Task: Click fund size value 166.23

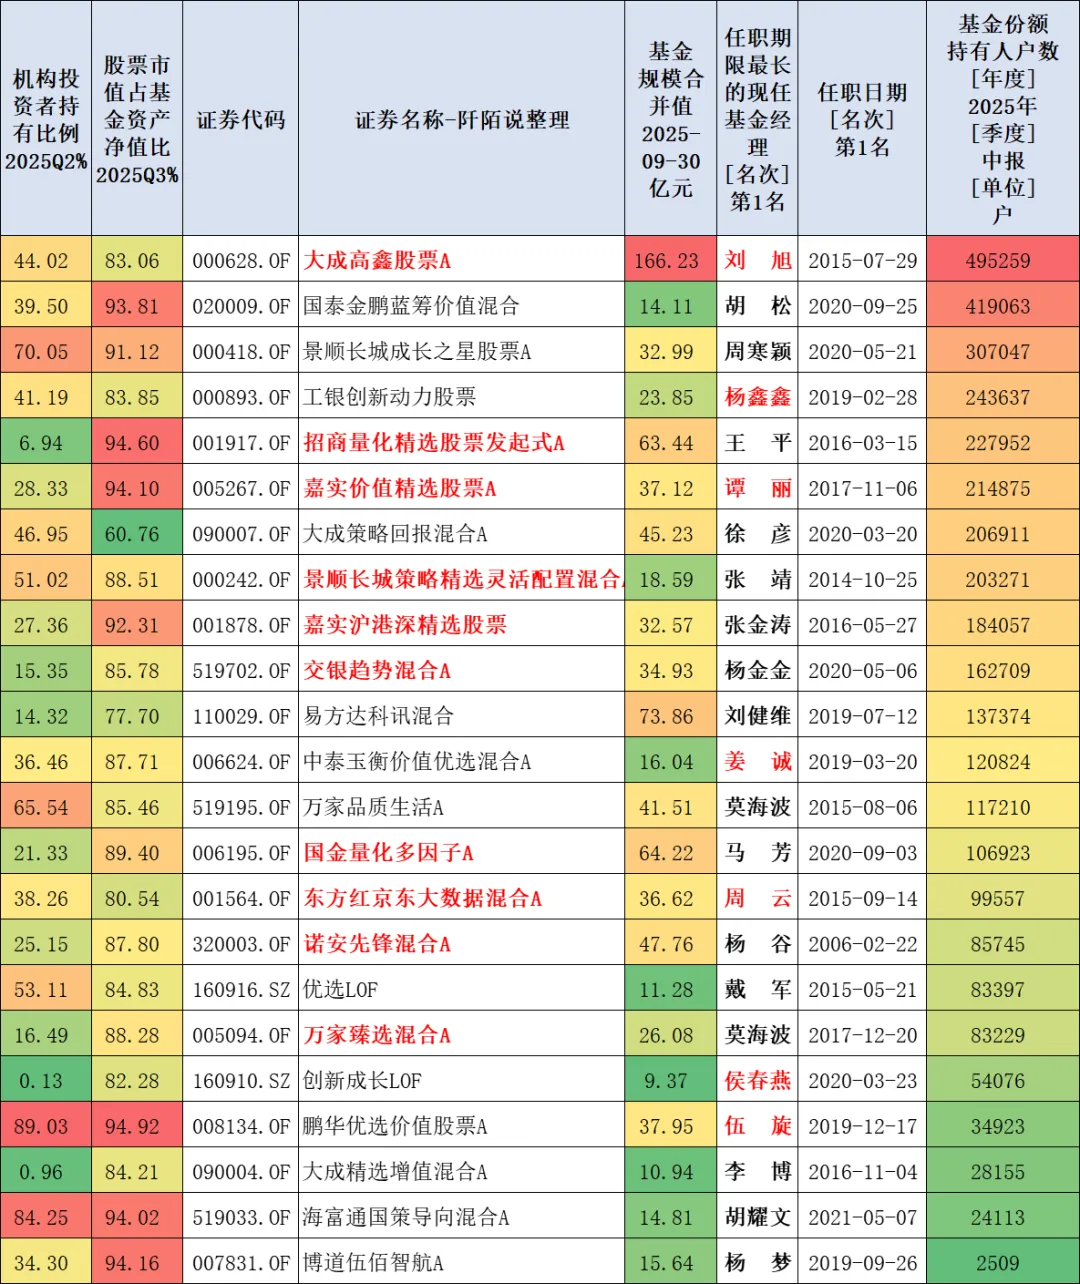Action: click(x=667, y=261)
